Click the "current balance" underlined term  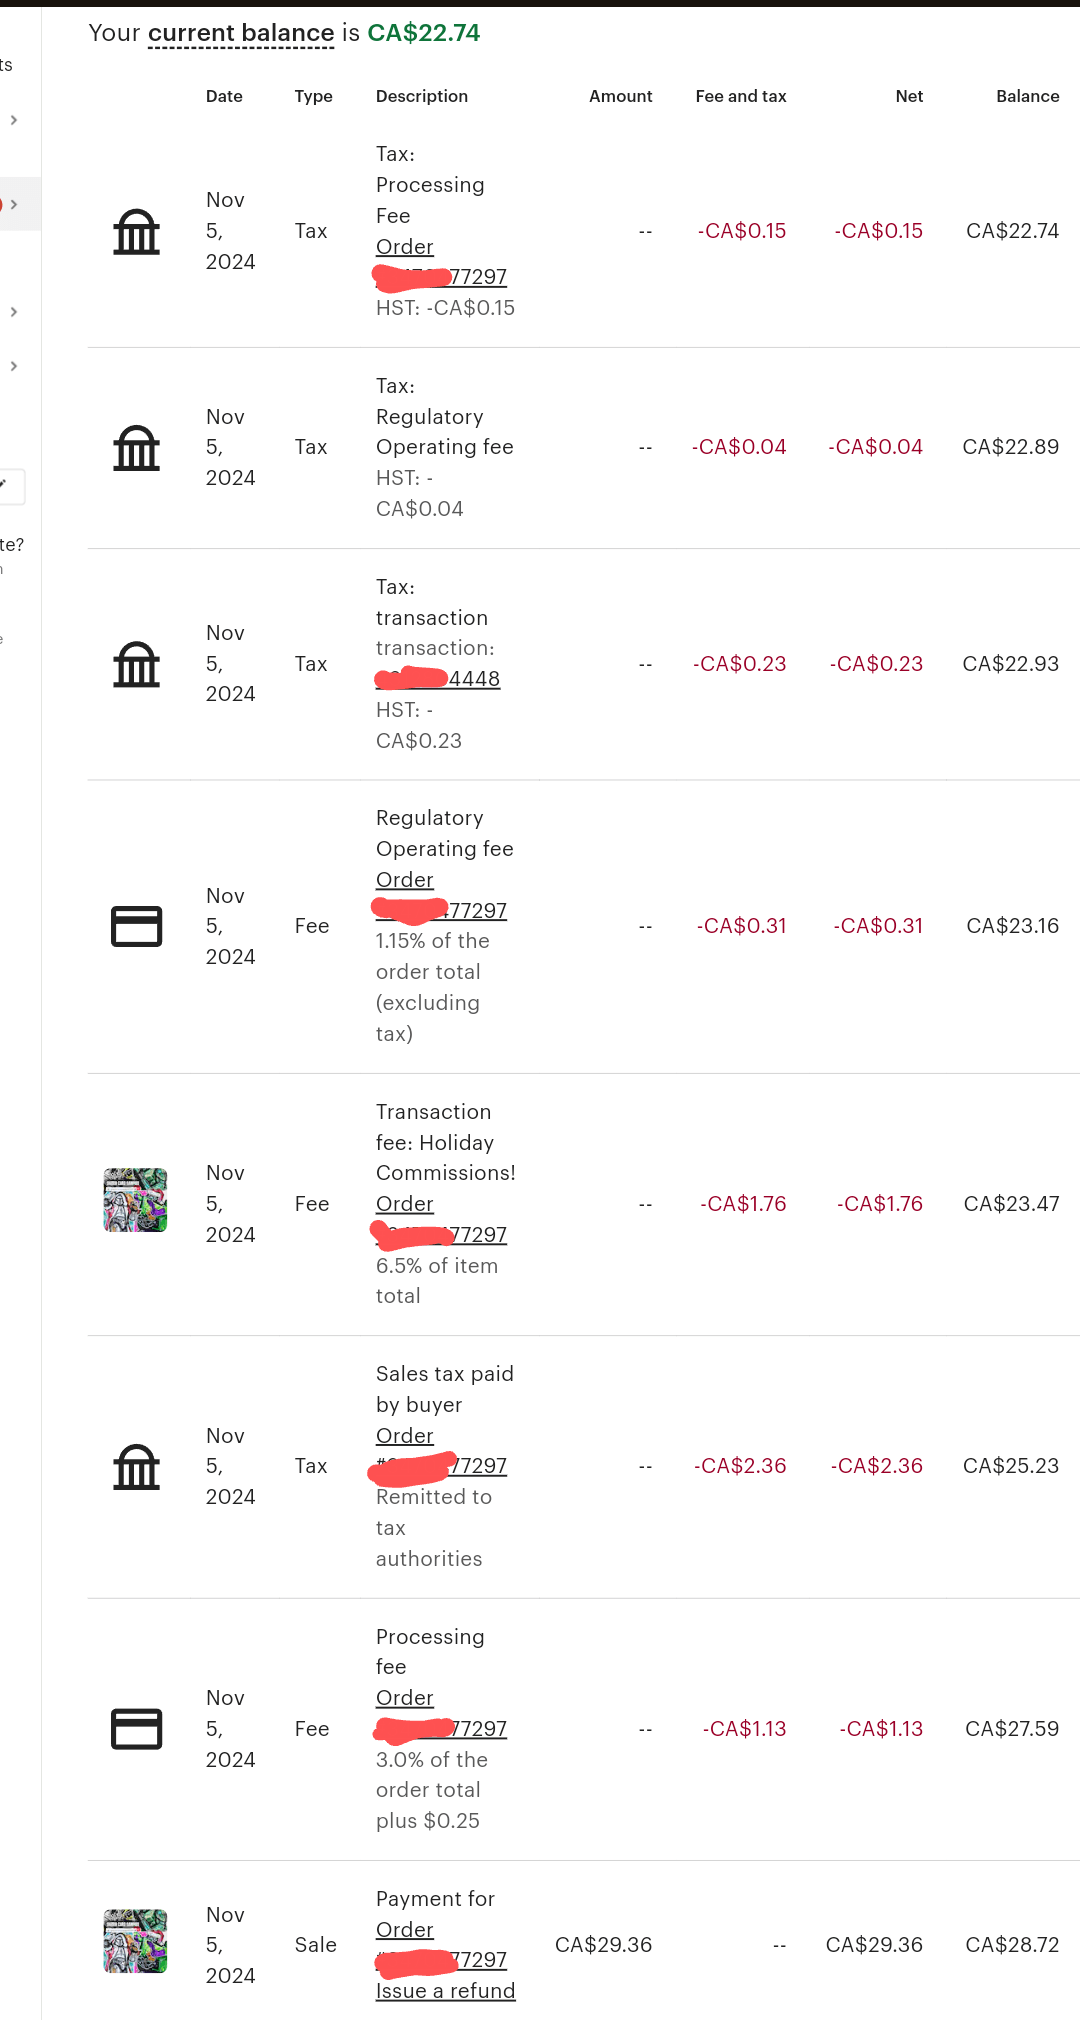tap(241, 33)
